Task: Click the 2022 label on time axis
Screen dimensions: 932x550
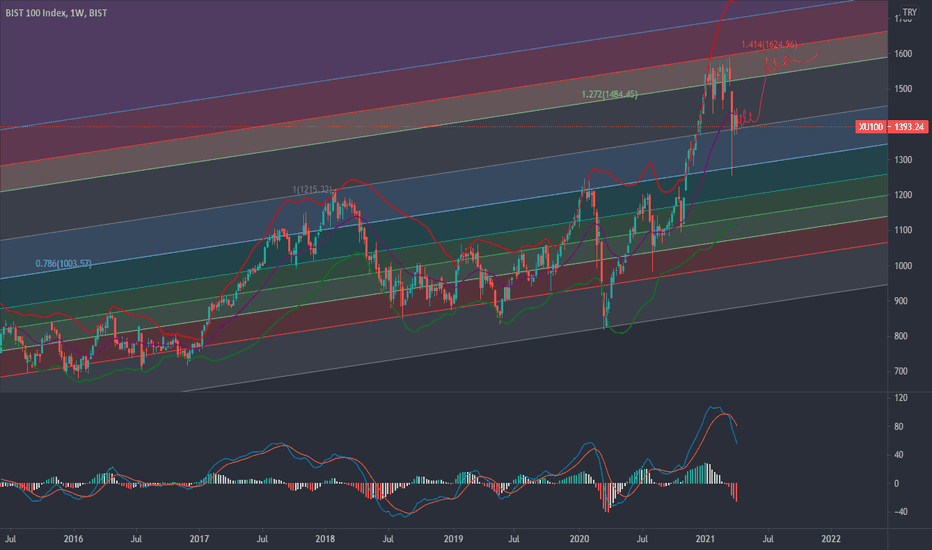Action: (x=831, y=539)
